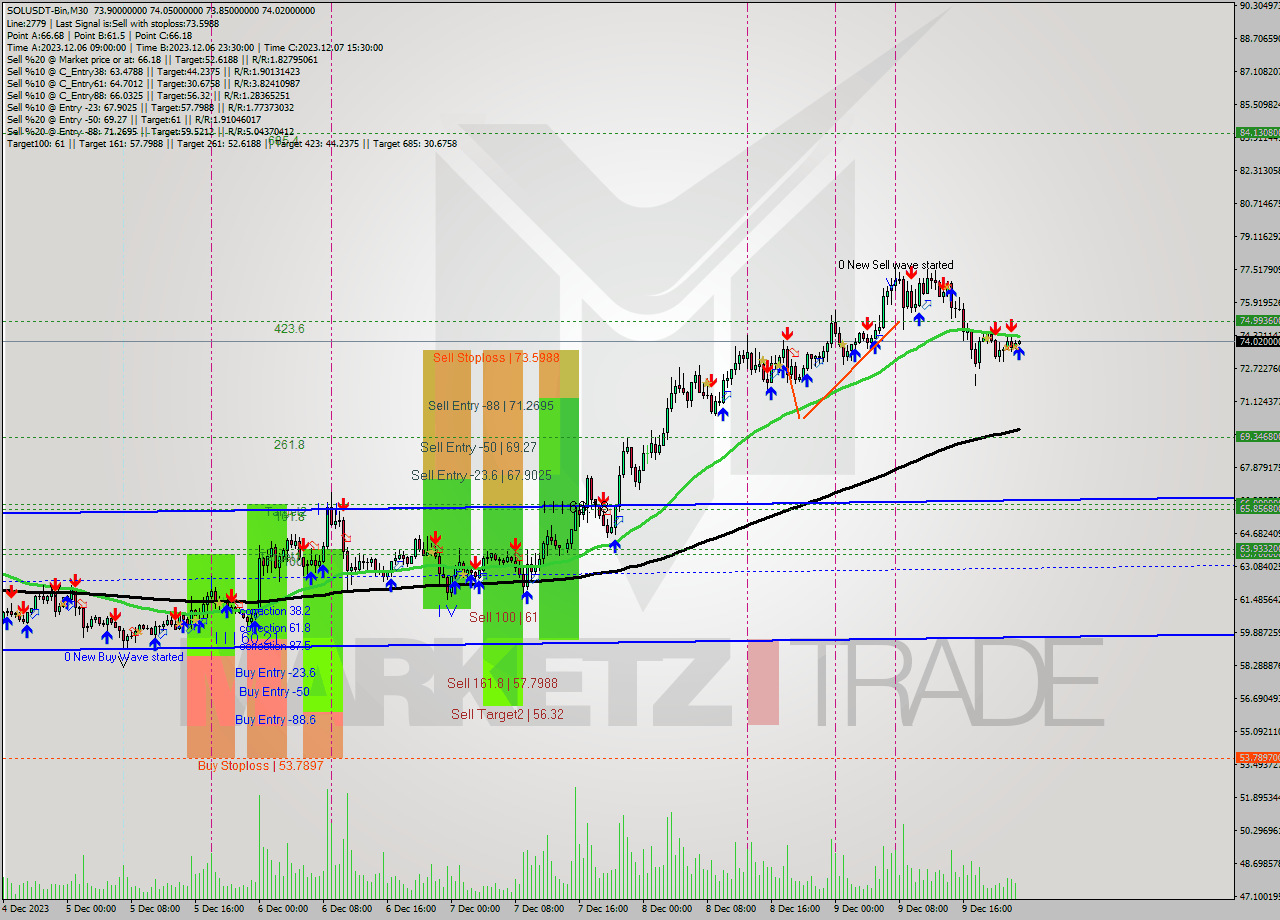The image size is (1280, 920).
Task: Click the '4 Dec 2023' time axis label
Action: tap(24, 909)
